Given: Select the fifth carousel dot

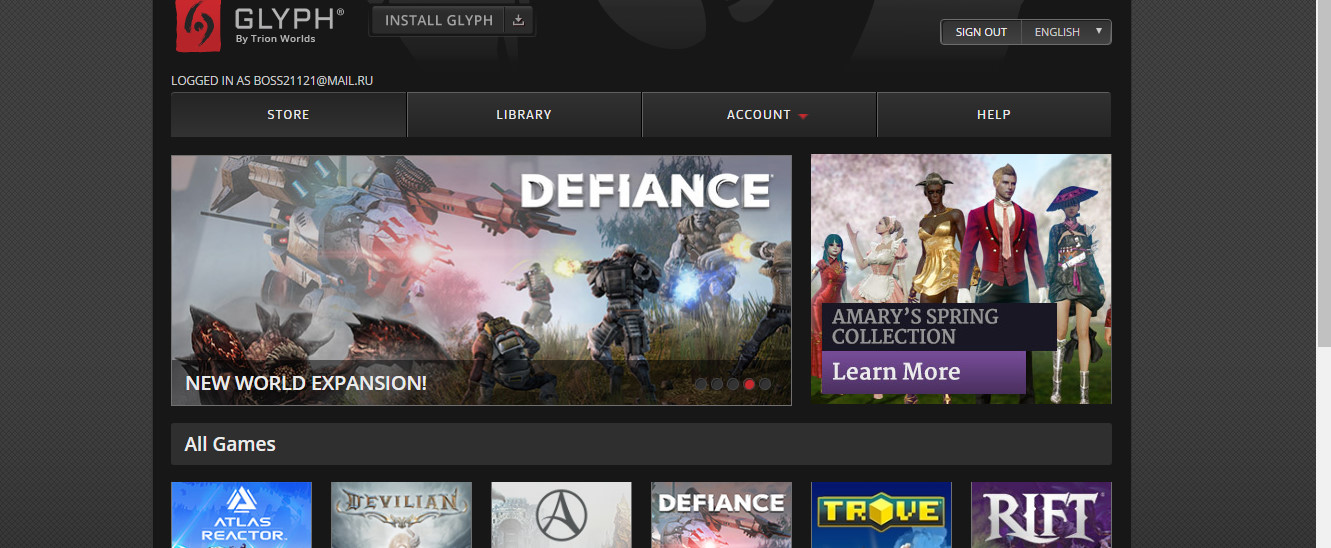Looking at the screenshot, I should coord(765,384).
